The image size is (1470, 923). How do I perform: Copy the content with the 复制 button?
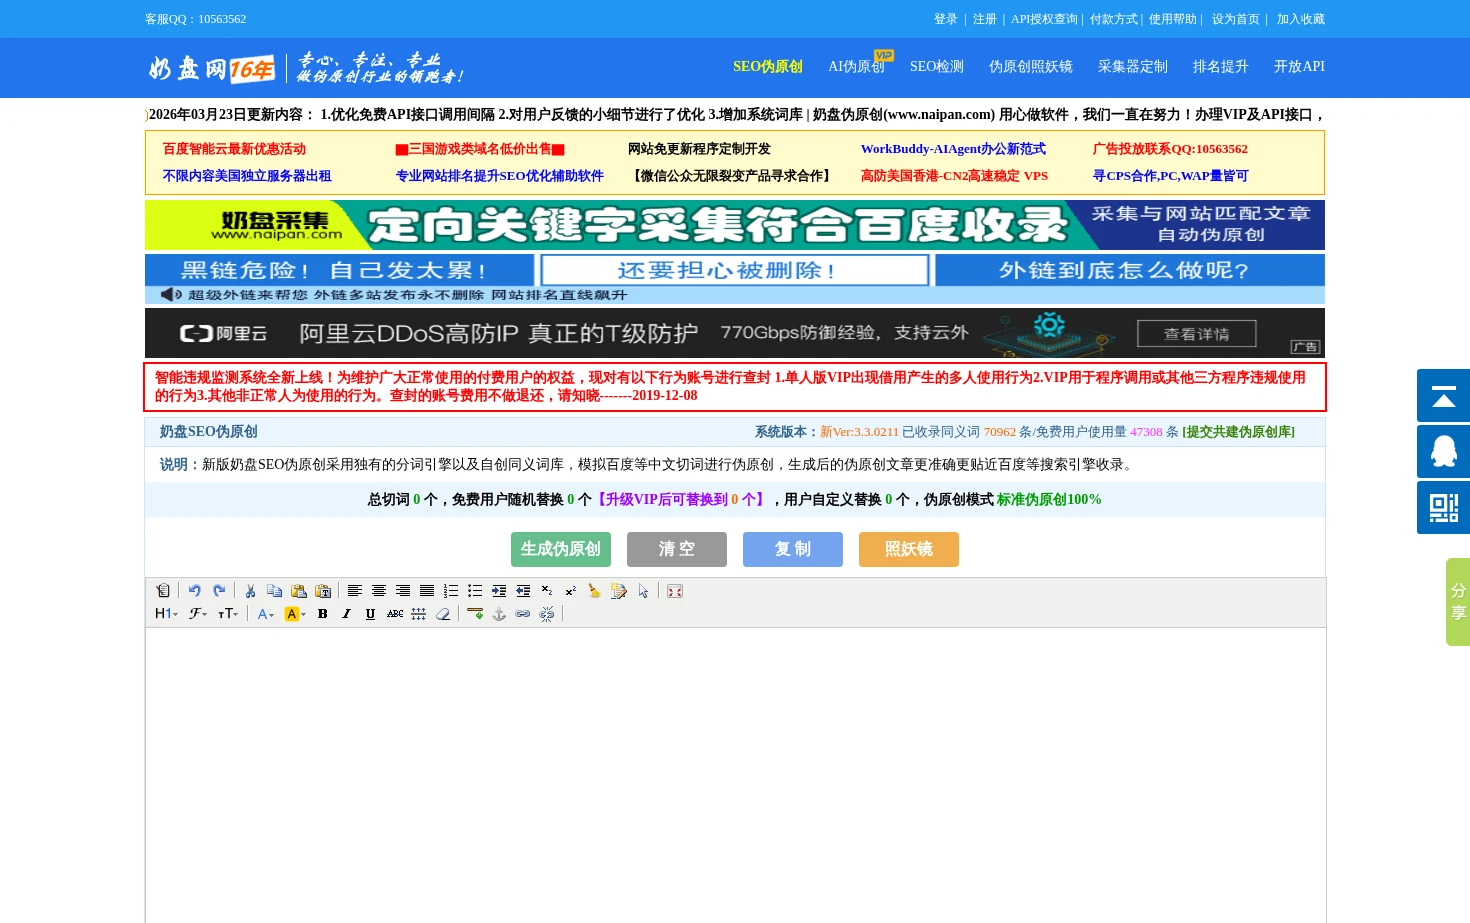(x=793, y=549)
